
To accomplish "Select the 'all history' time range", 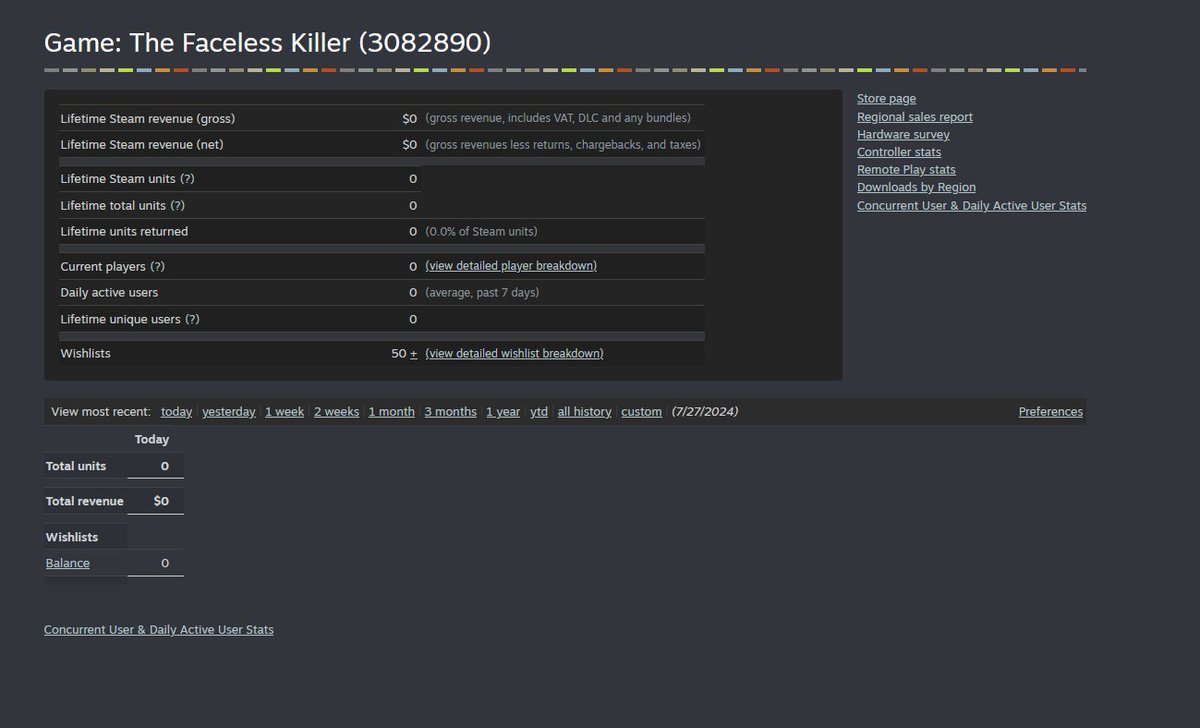I will 584,412.
